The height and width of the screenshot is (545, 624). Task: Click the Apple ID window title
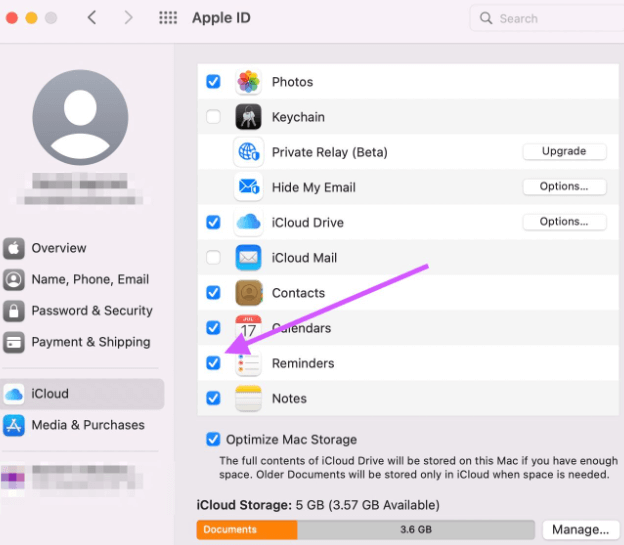click(221, 18)
